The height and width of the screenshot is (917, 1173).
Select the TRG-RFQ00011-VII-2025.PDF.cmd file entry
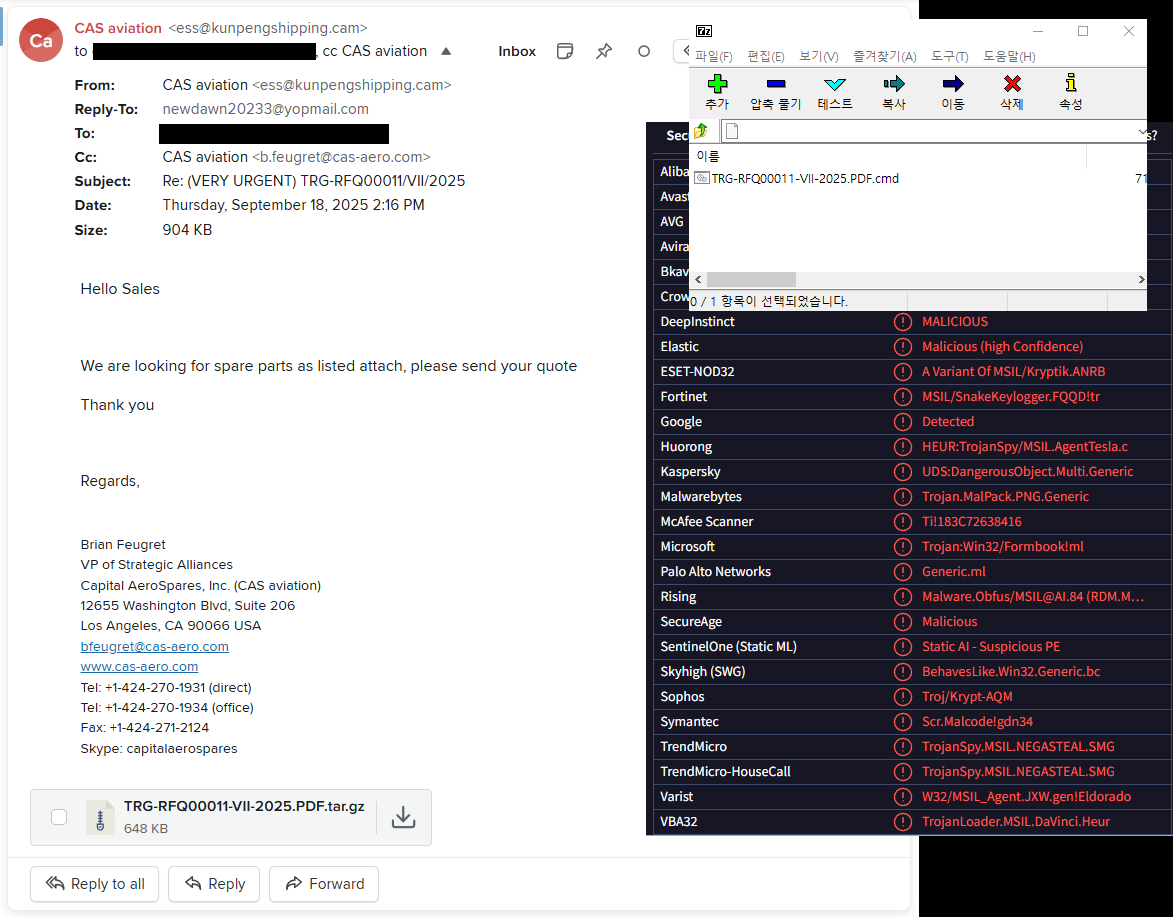(804, 179)
